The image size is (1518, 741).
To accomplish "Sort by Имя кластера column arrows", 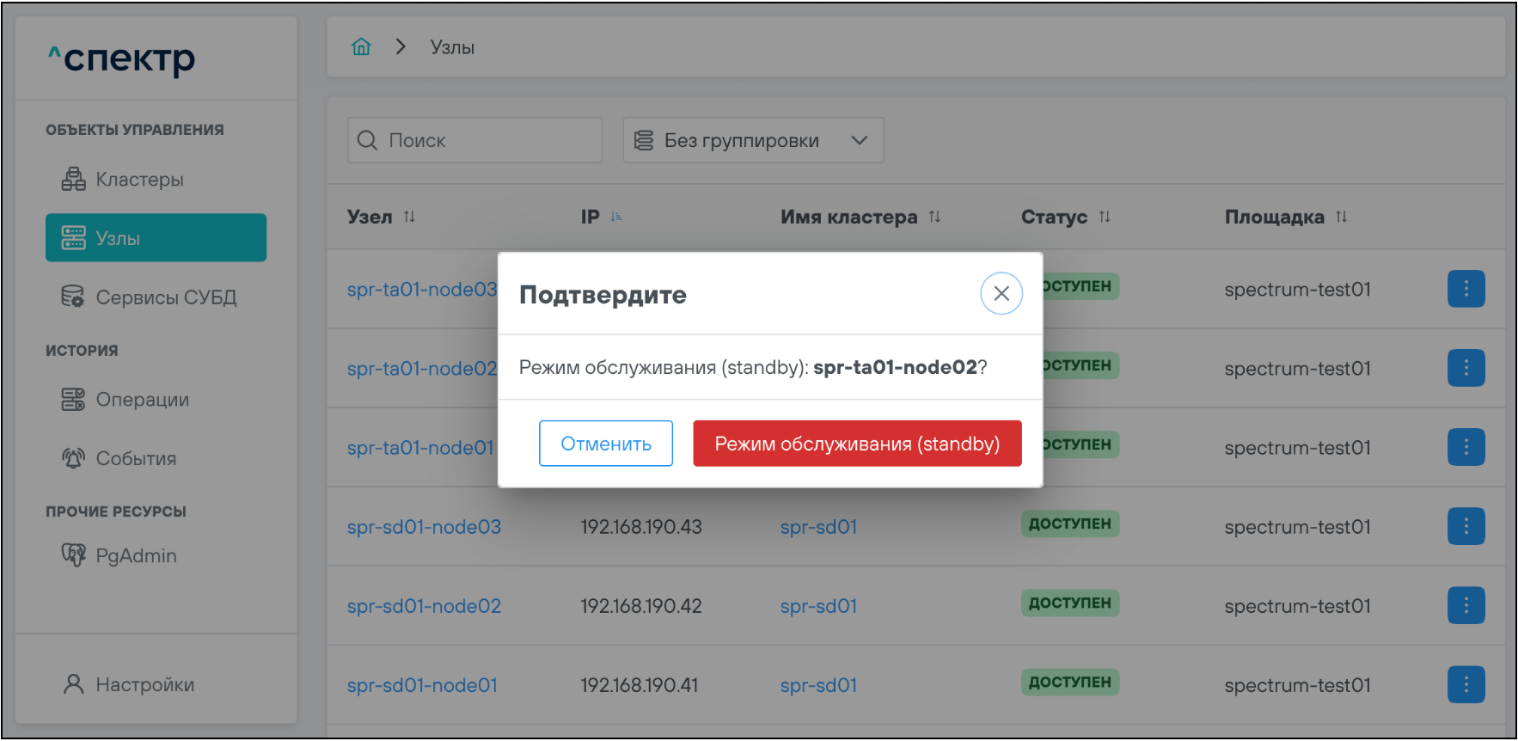I will (934, 217).
